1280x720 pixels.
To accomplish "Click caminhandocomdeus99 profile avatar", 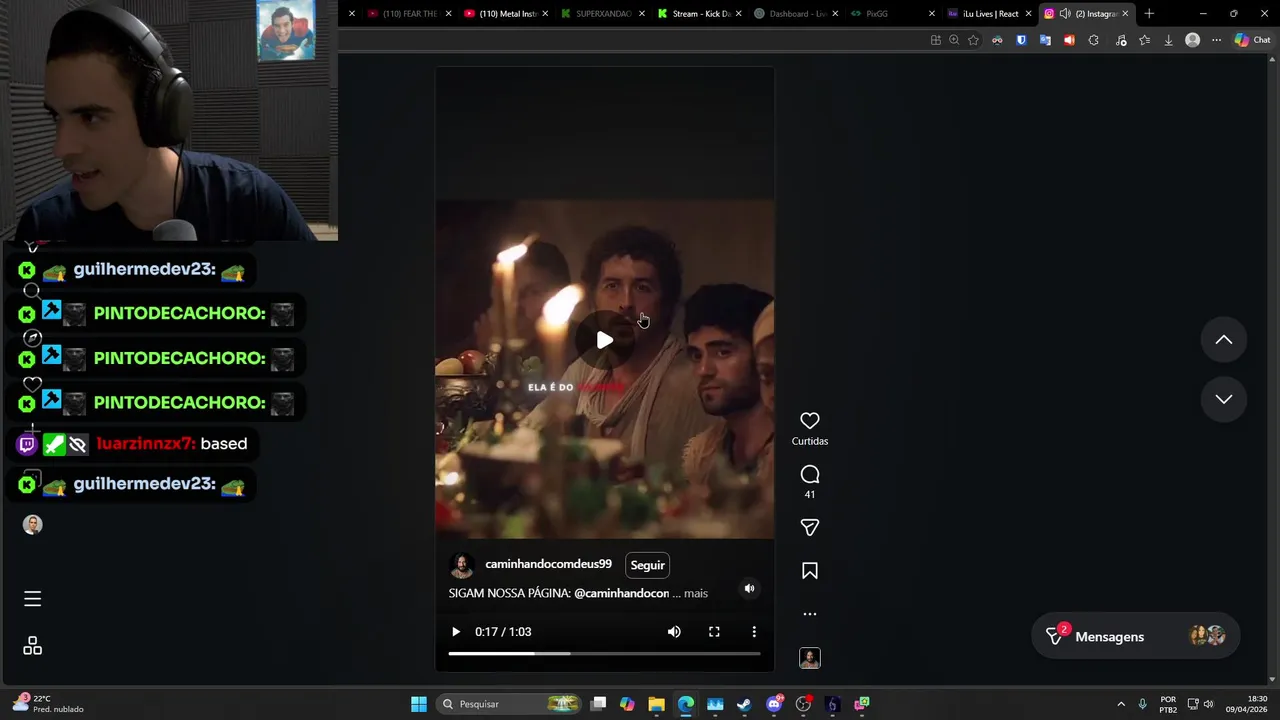I will click(462, 566).
